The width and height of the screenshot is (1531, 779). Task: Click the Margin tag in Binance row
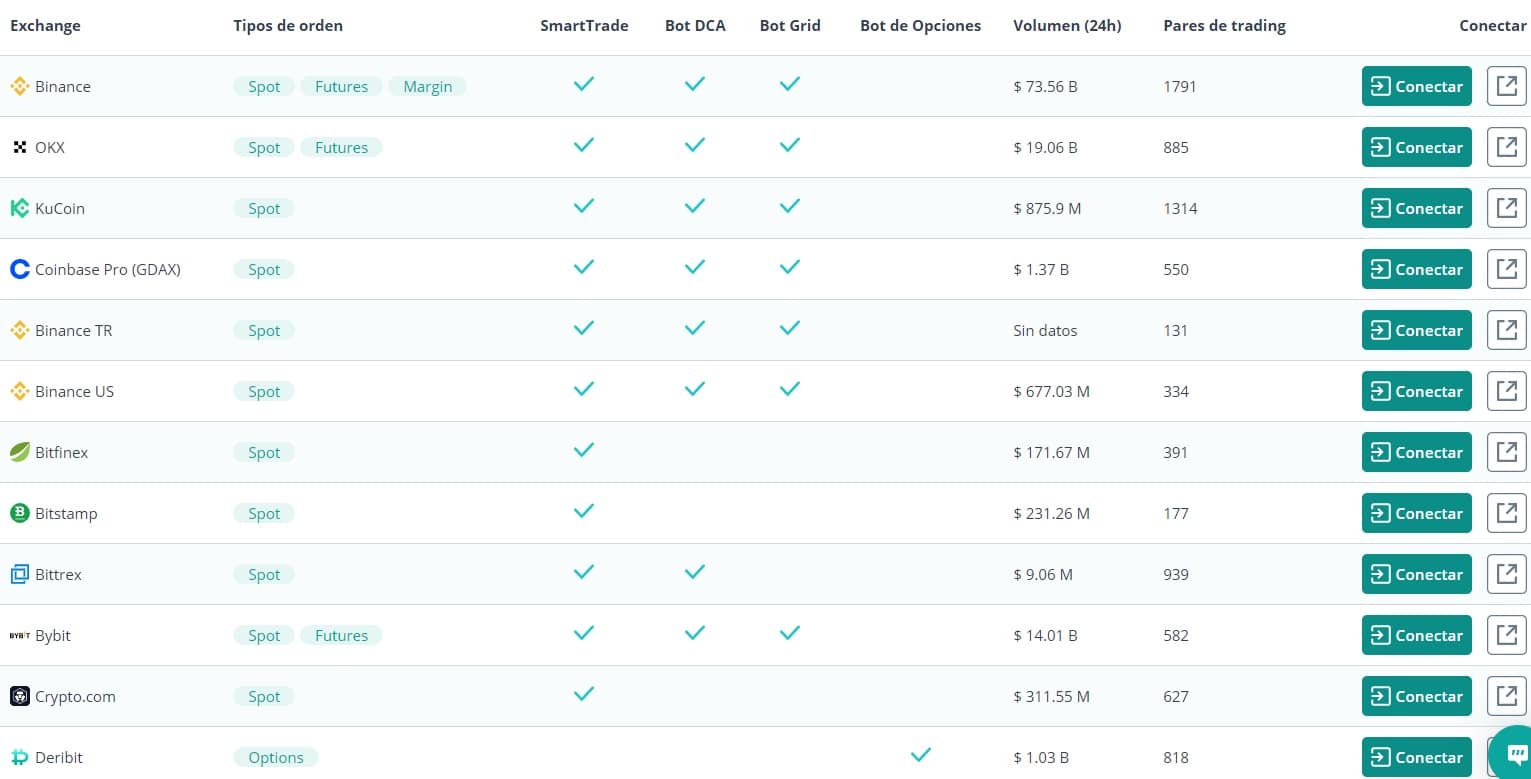point(428,86)
